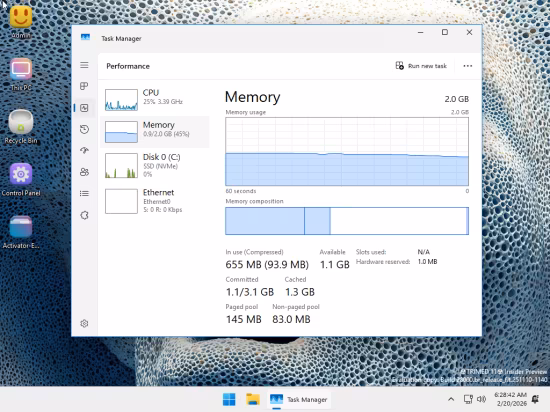Close the Task Manager window
This screenshot has height=412, width=550.
(x=469, y=32)
